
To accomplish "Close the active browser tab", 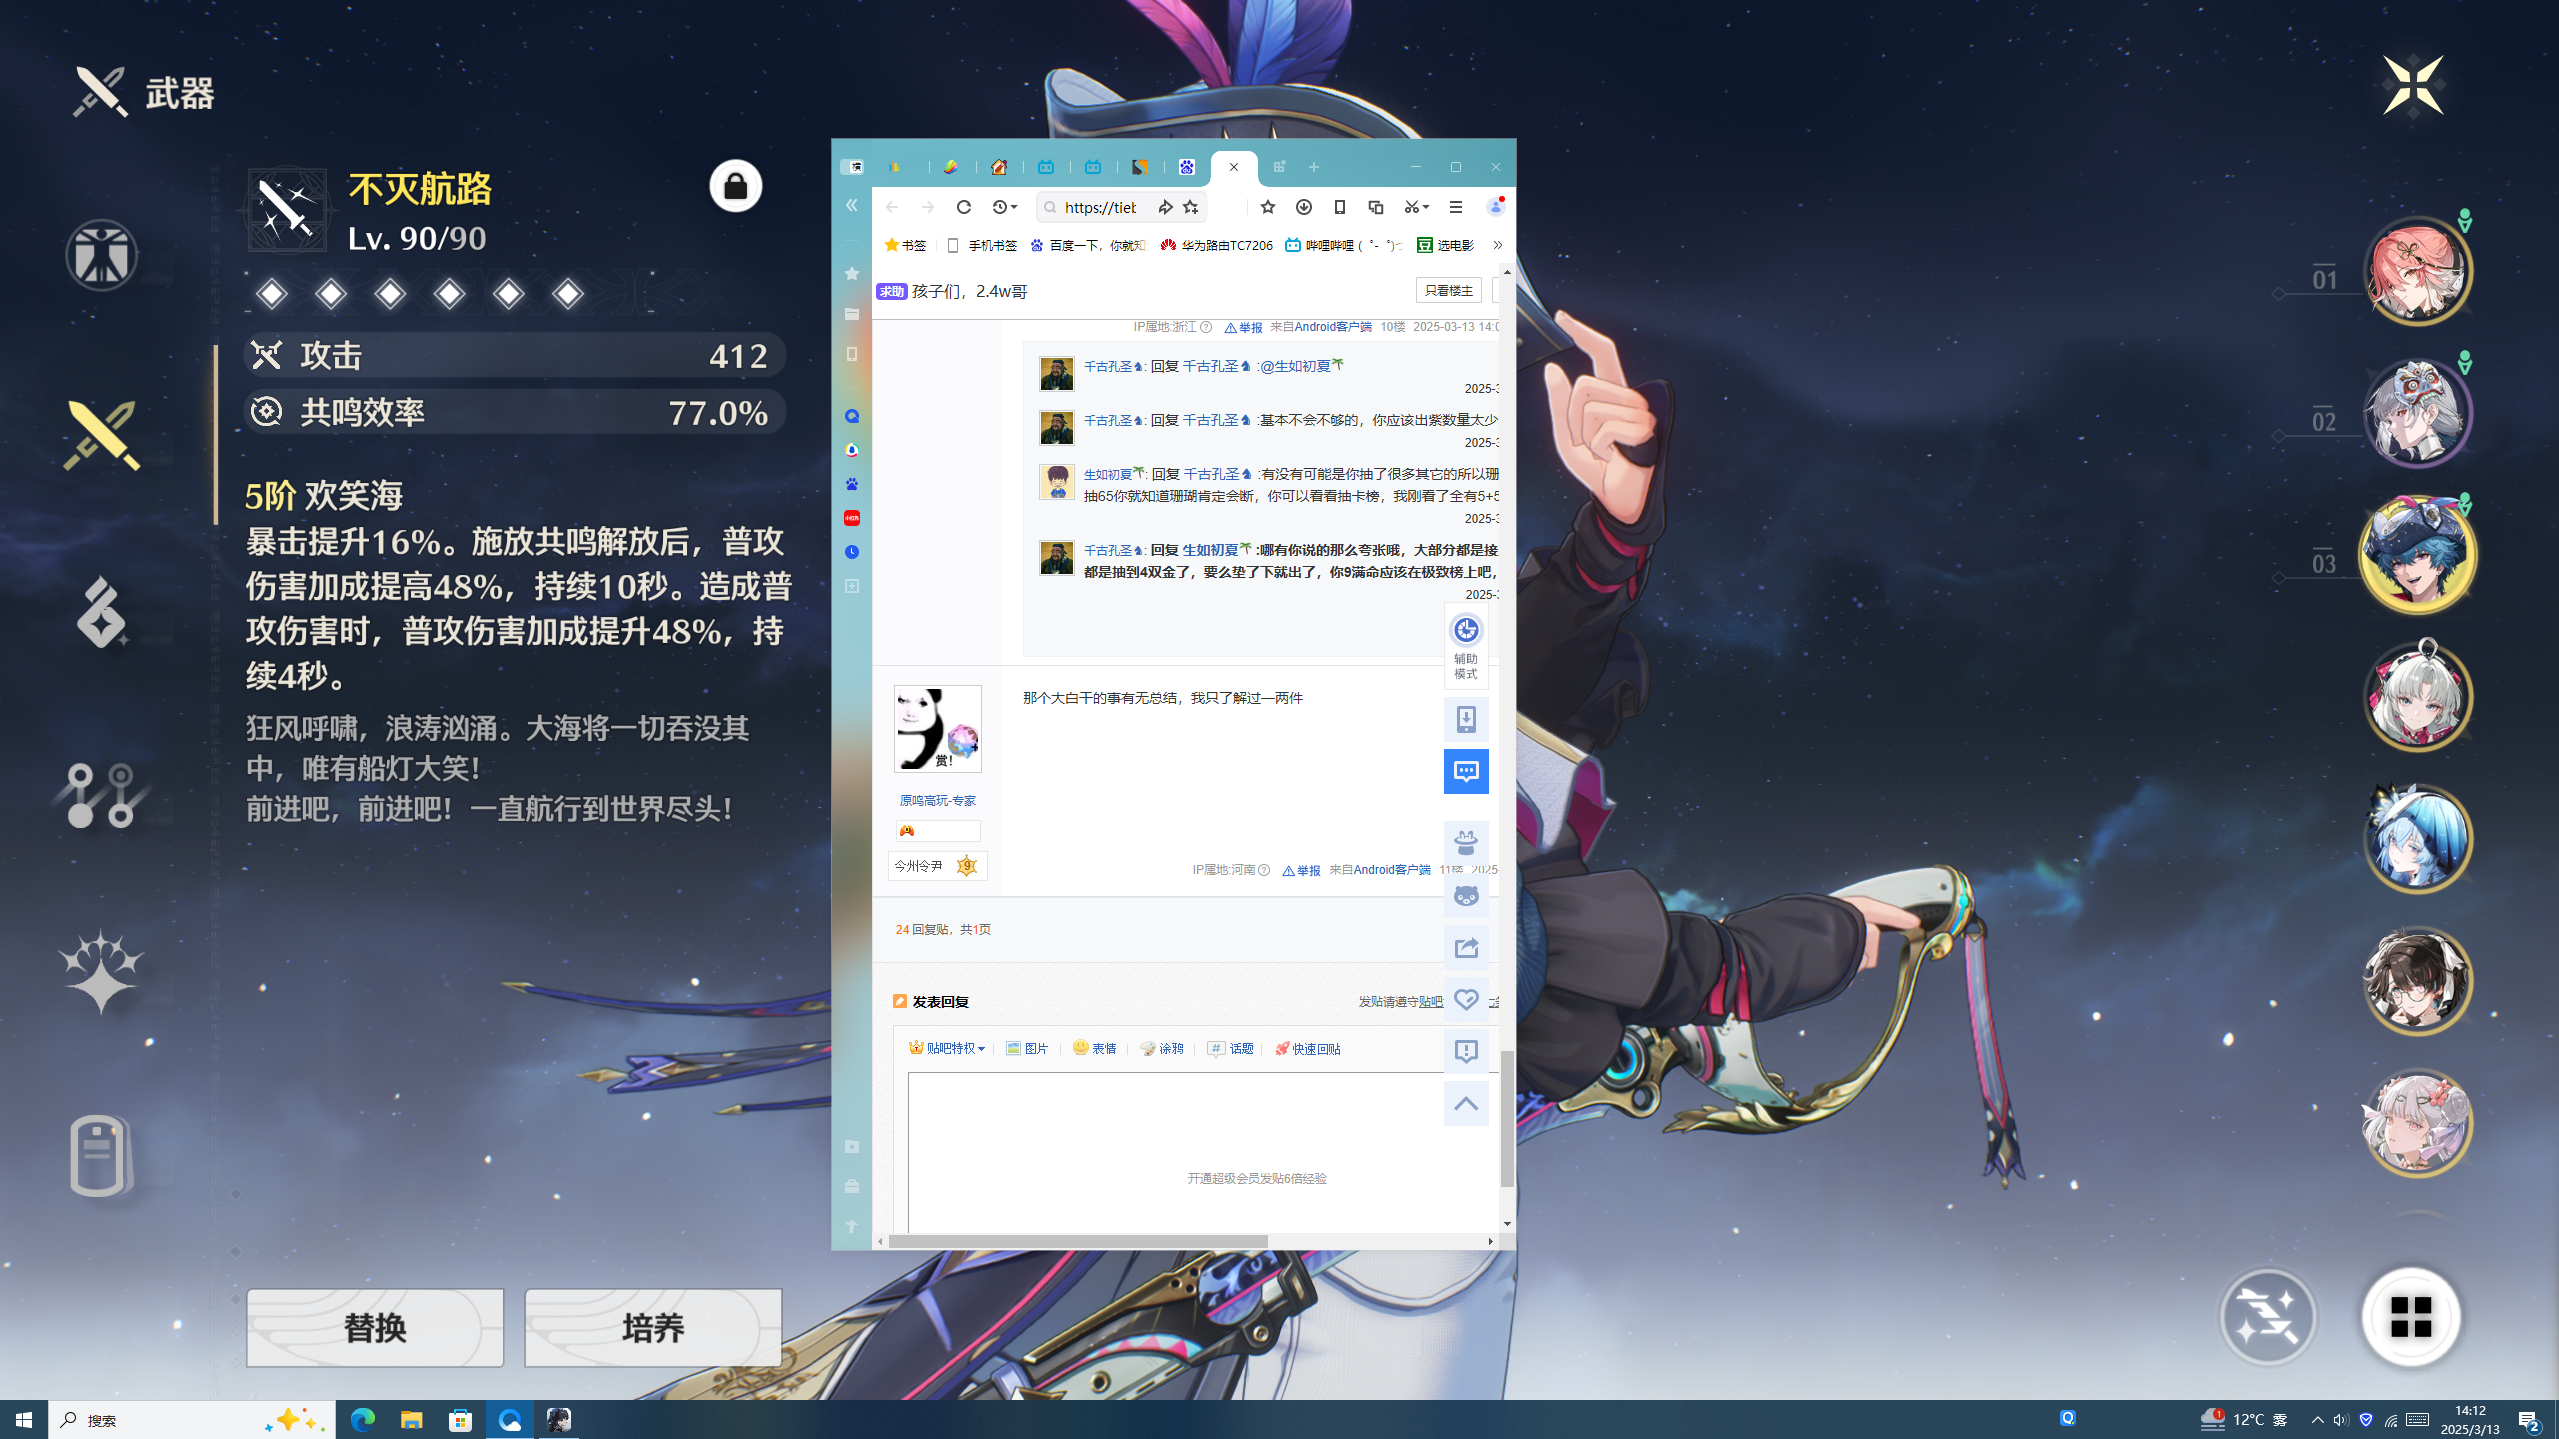I will [1234, 167].
